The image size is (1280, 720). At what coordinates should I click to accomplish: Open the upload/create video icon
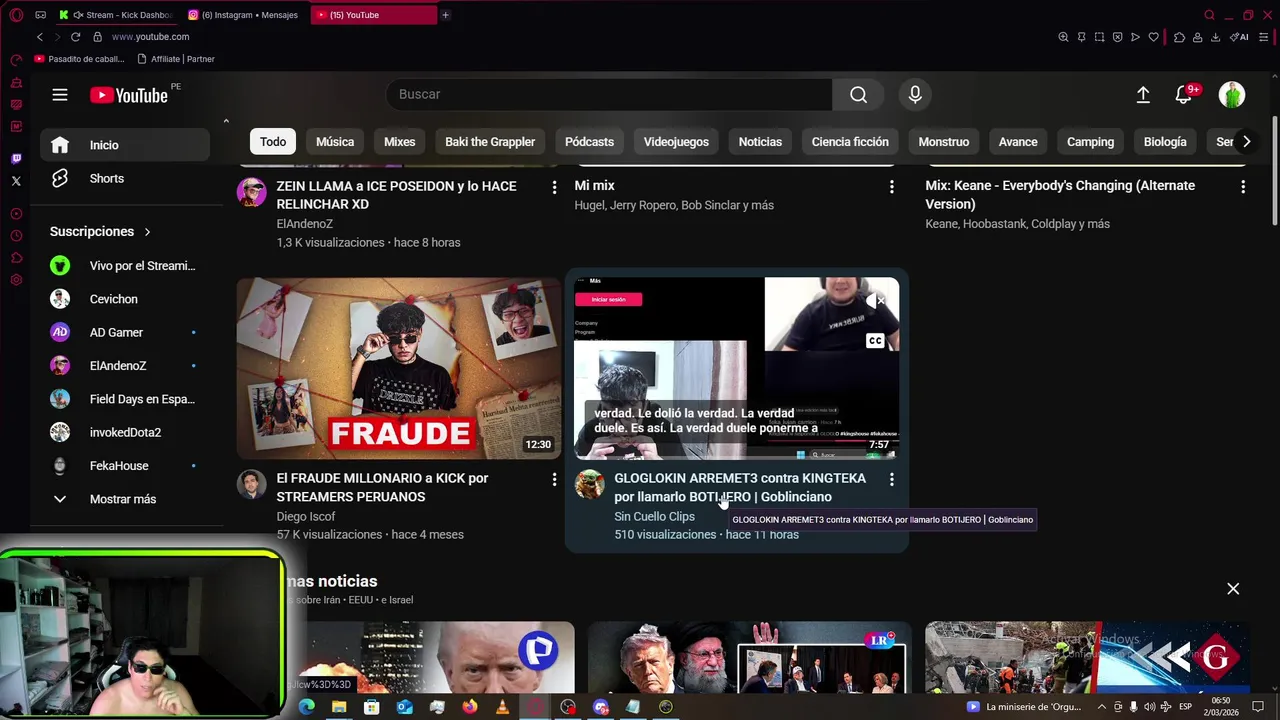tap(1143, 94)
